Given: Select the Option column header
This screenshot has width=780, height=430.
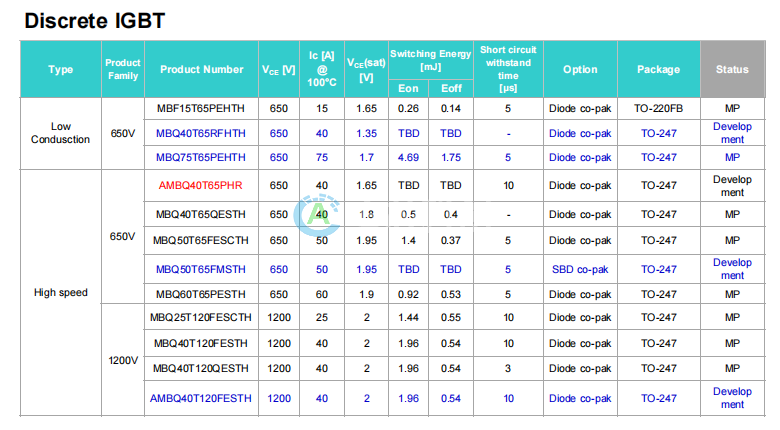Looking at the screenshot, I should [580, 70].
